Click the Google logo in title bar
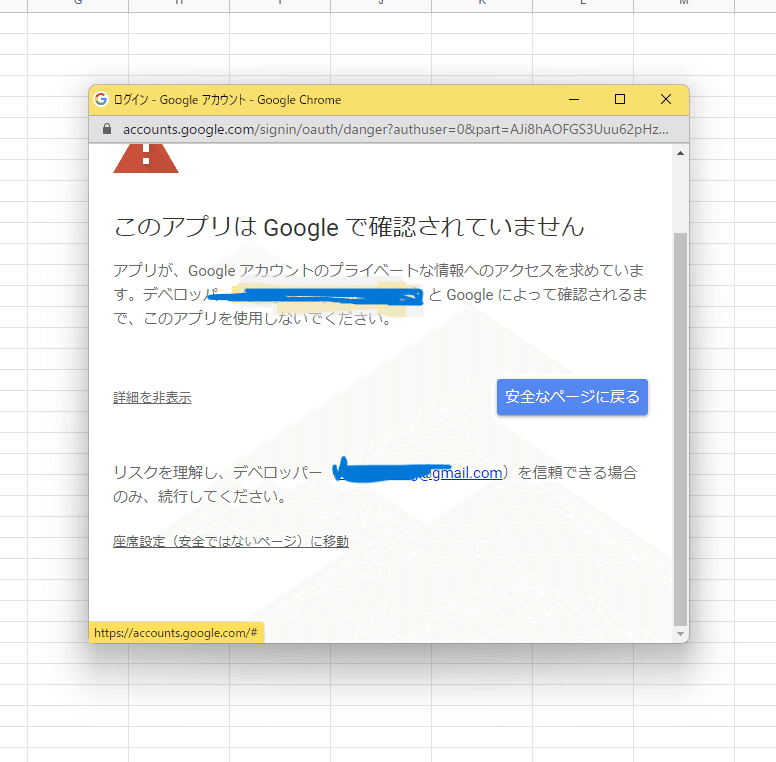776x762 pixels. tap(101, 99)
